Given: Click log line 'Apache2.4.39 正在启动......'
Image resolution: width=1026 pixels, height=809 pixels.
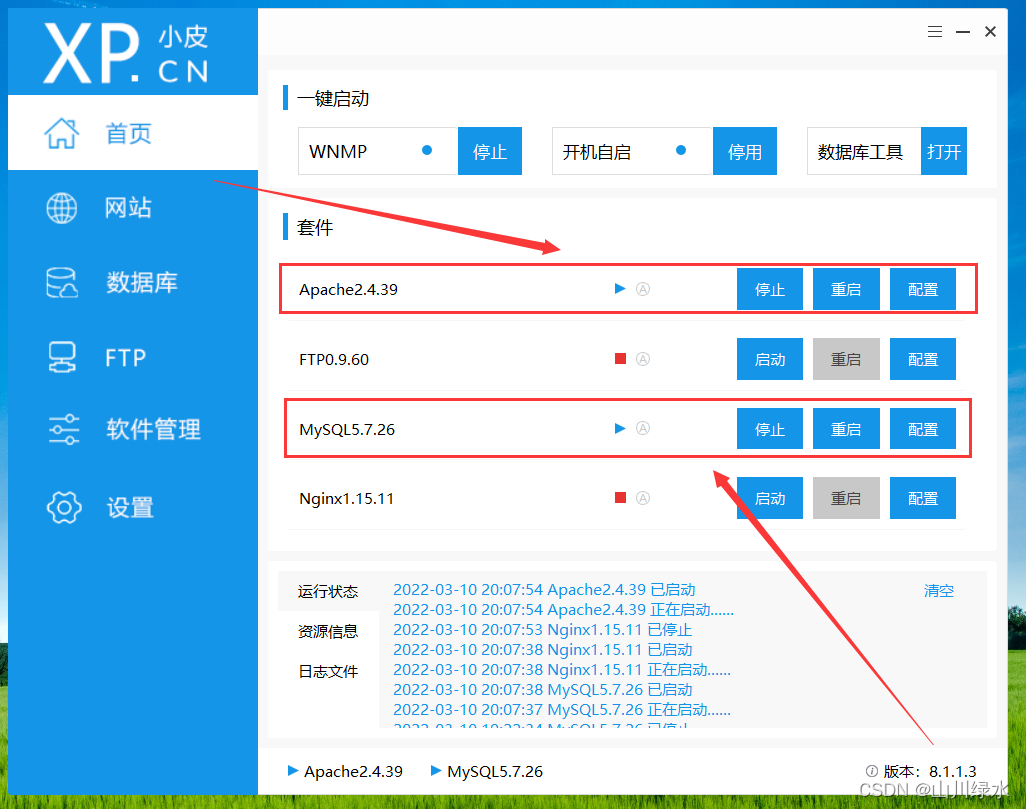Looking at the screenshot, I should (563, 610).
